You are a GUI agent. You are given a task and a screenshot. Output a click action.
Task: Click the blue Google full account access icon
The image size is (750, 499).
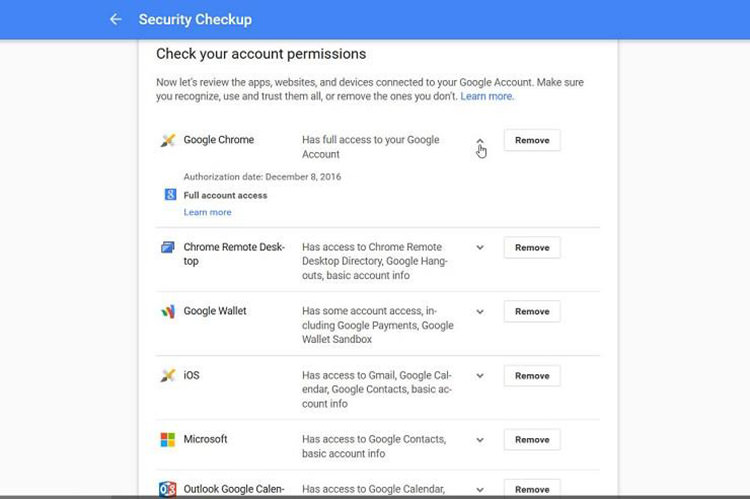(x=170, y=195)
